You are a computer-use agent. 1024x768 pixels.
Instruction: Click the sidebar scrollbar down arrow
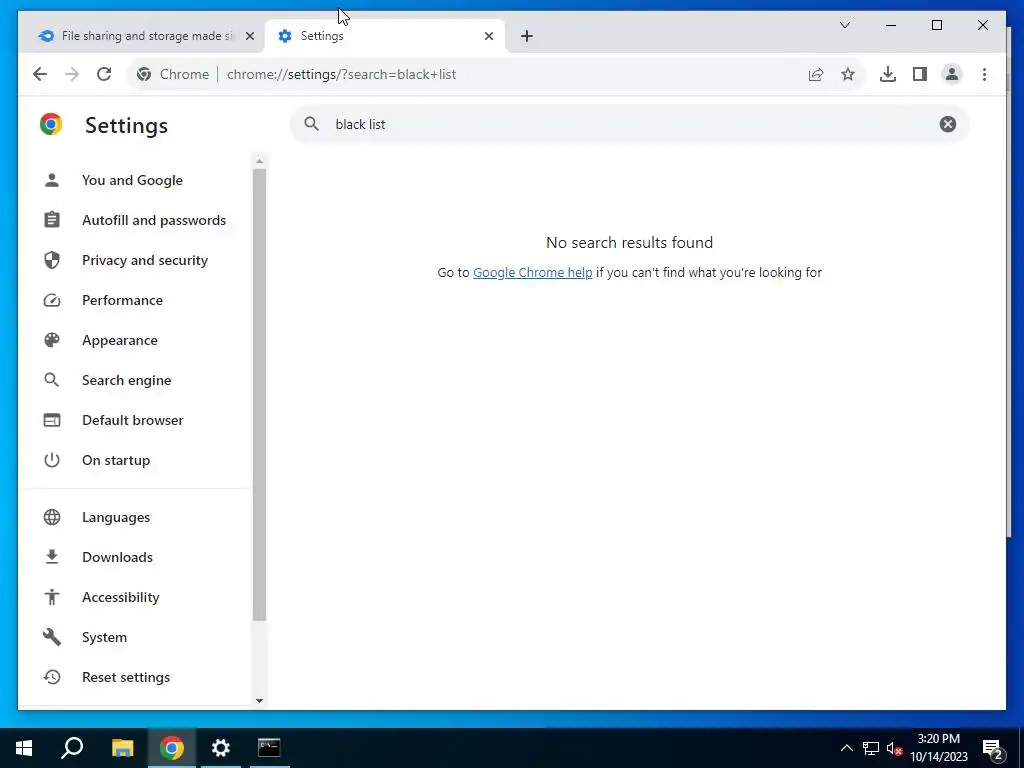pos(259,701)
